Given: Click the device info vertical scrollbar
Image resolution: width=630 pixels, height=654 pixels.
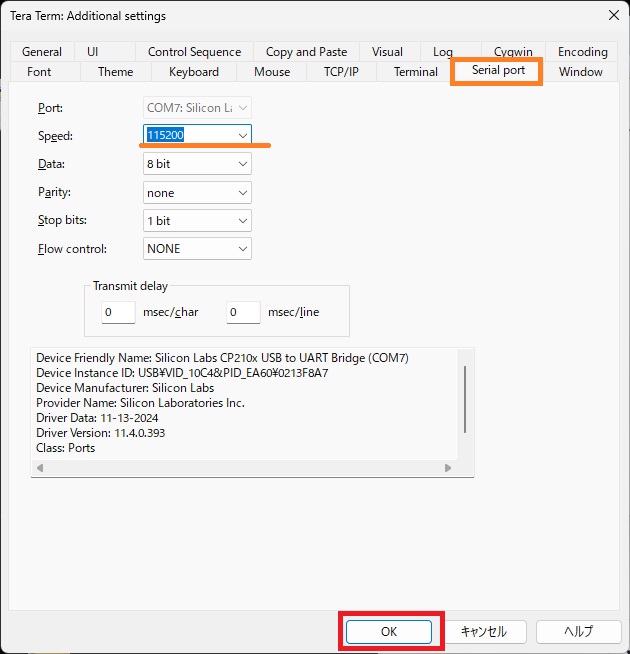Looking at the screenshot, I should (465, 400).
